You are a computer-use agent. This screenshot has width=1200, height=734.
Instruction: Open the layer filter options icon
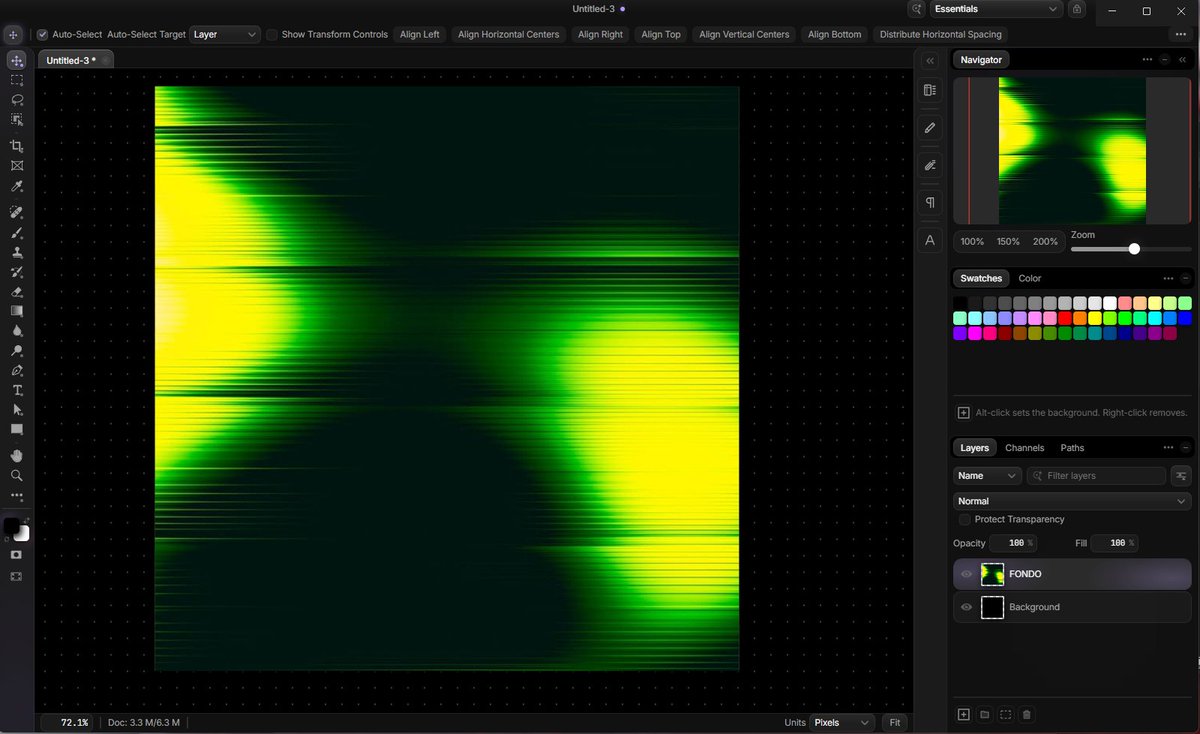pos(1182,476)
